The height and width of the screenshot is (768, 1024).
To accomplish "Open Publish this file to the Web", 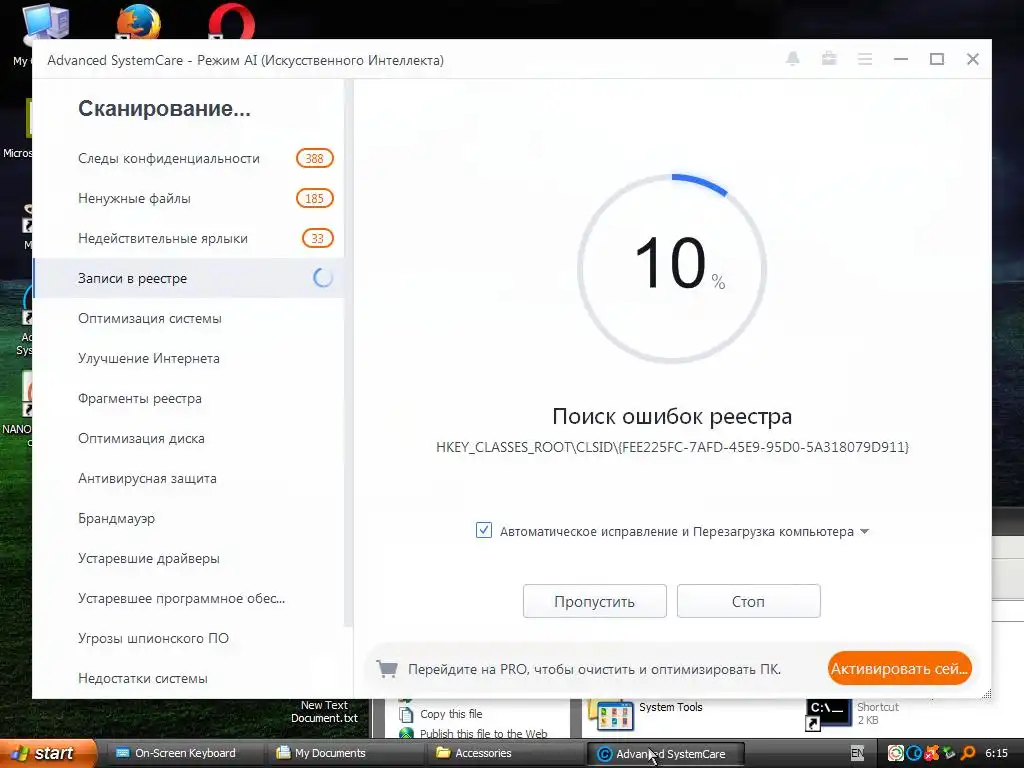I will [483, 733].
